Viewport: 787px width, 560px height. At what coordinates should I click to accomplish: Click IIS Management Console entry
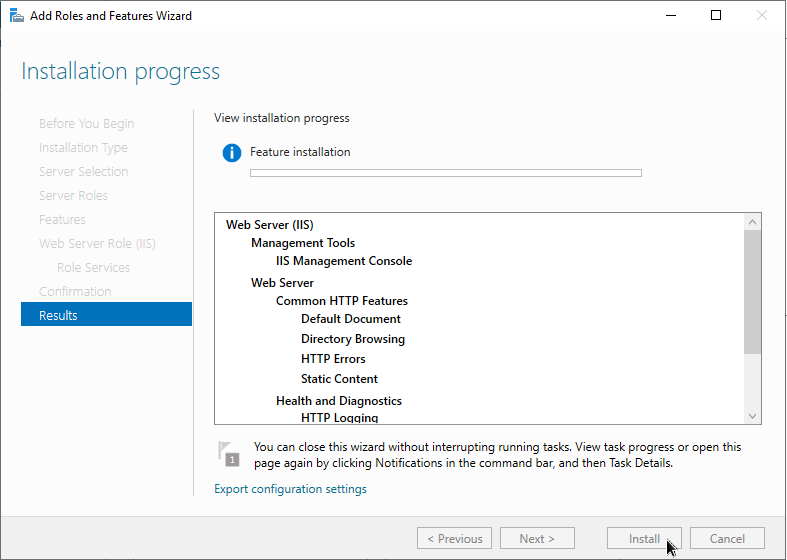(344, 261)
